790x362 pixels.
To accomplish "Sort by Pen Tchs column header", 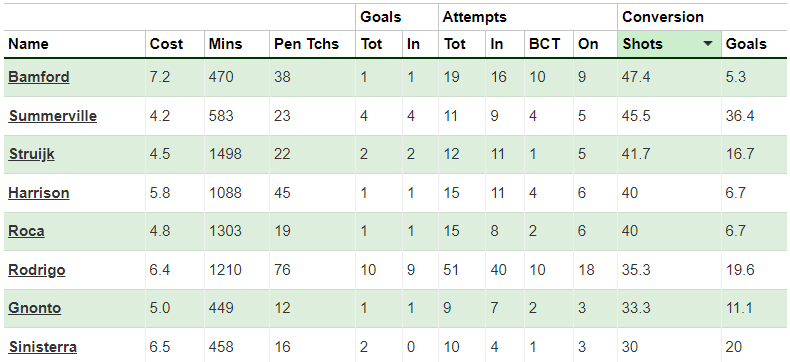I will pos(306,44).
